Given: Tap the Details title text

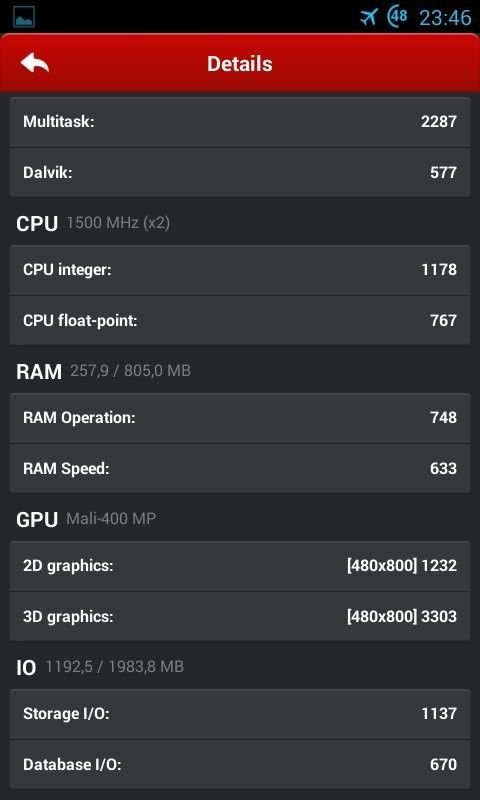Looking at the screenshot, I should (x=240, y=64).
